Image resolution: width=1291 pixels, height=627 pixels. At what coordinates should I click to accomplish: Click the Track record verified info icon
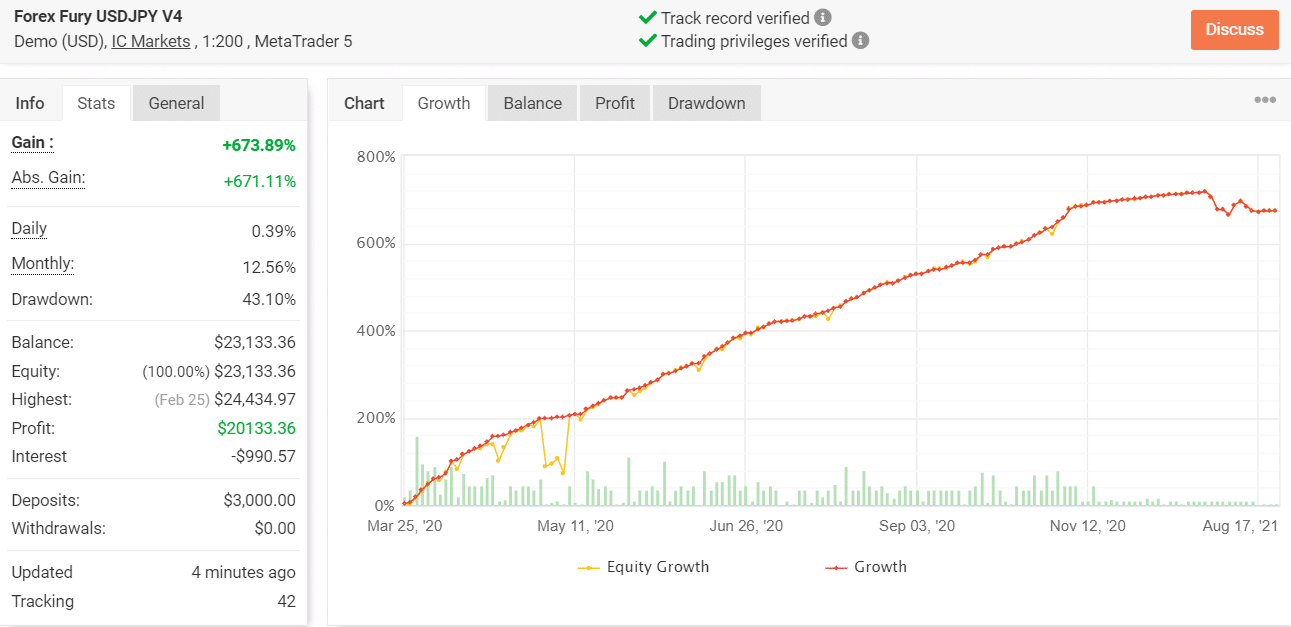tap(823, 18)
